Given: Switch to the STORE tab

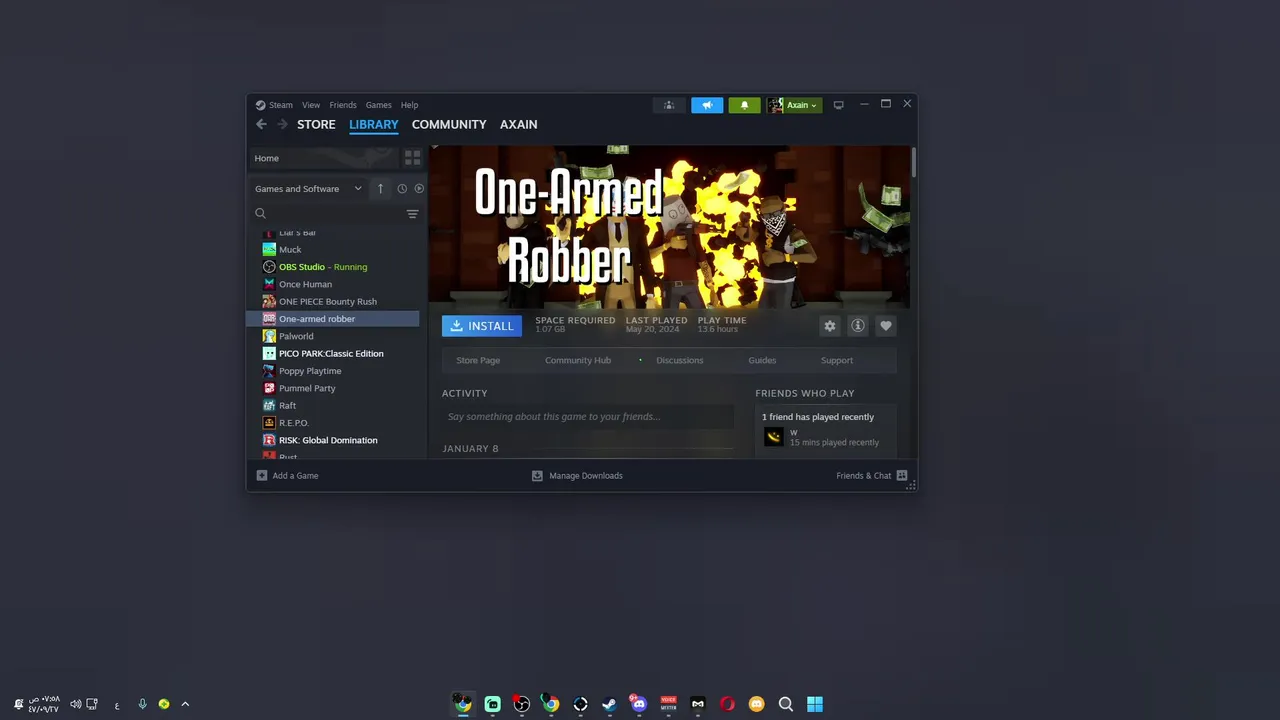Looking at the screenshot, I should pyautogui.click(x=316, y=124).
